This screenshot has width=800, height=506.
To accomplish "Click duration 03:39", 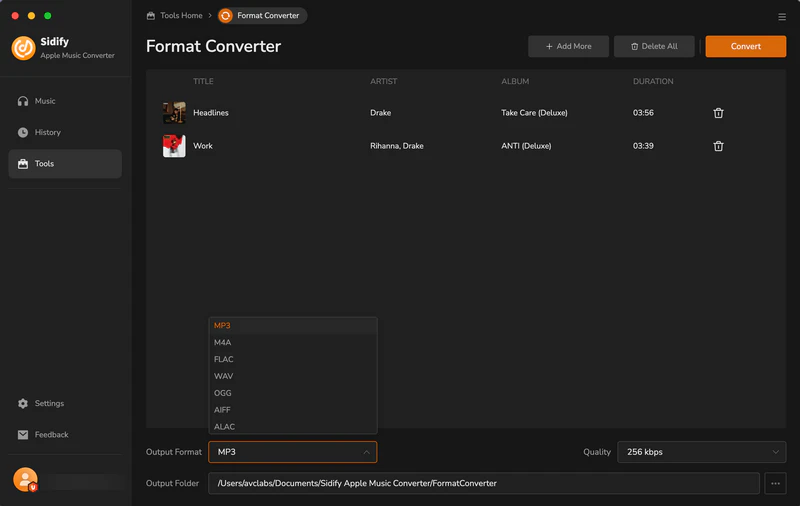I will click(x=643, y=146).
